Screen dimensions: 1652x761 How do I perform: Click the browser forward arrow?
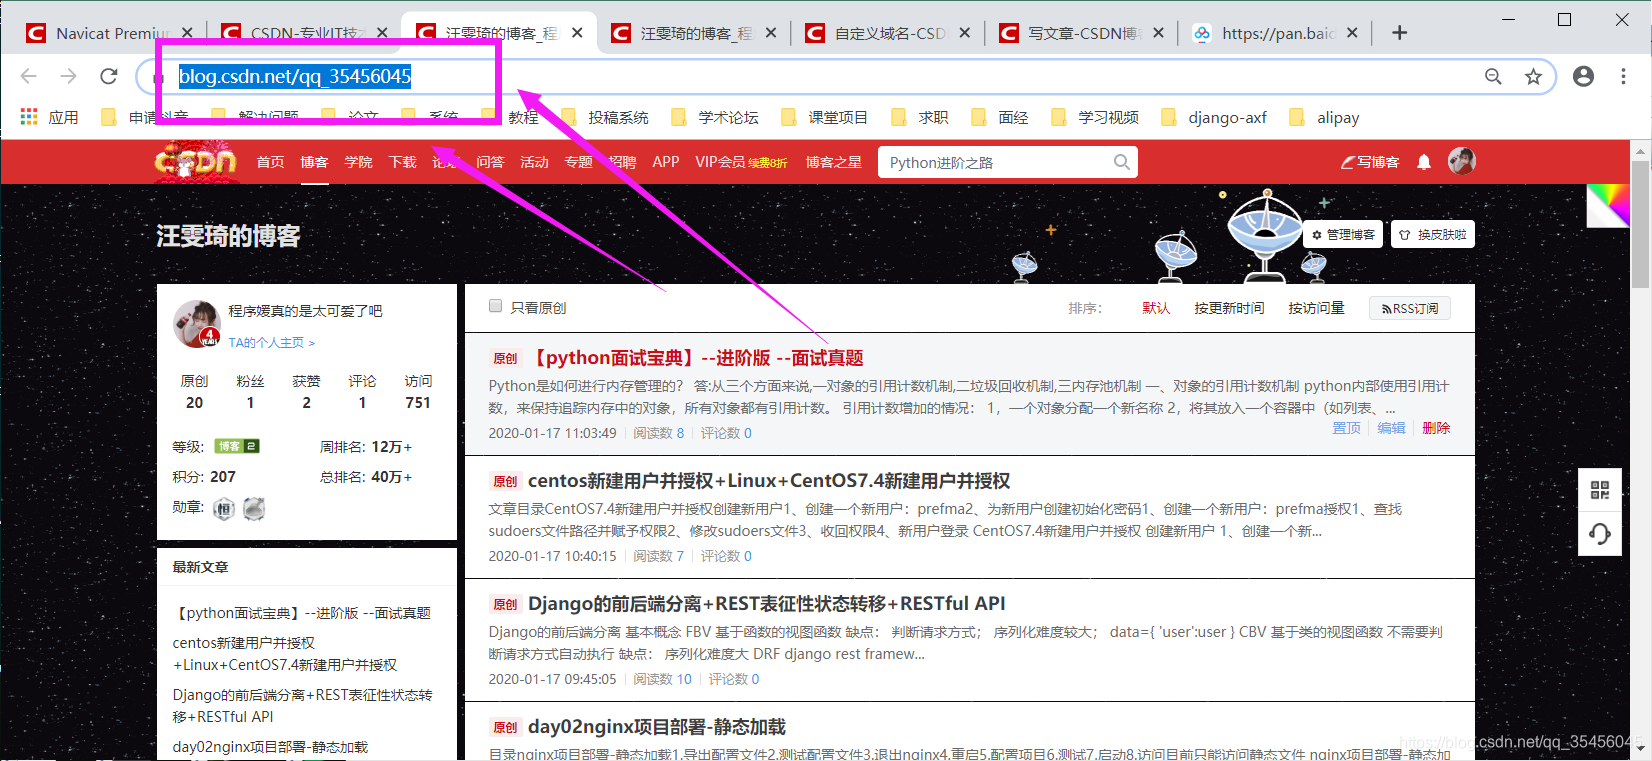(68, 76)
